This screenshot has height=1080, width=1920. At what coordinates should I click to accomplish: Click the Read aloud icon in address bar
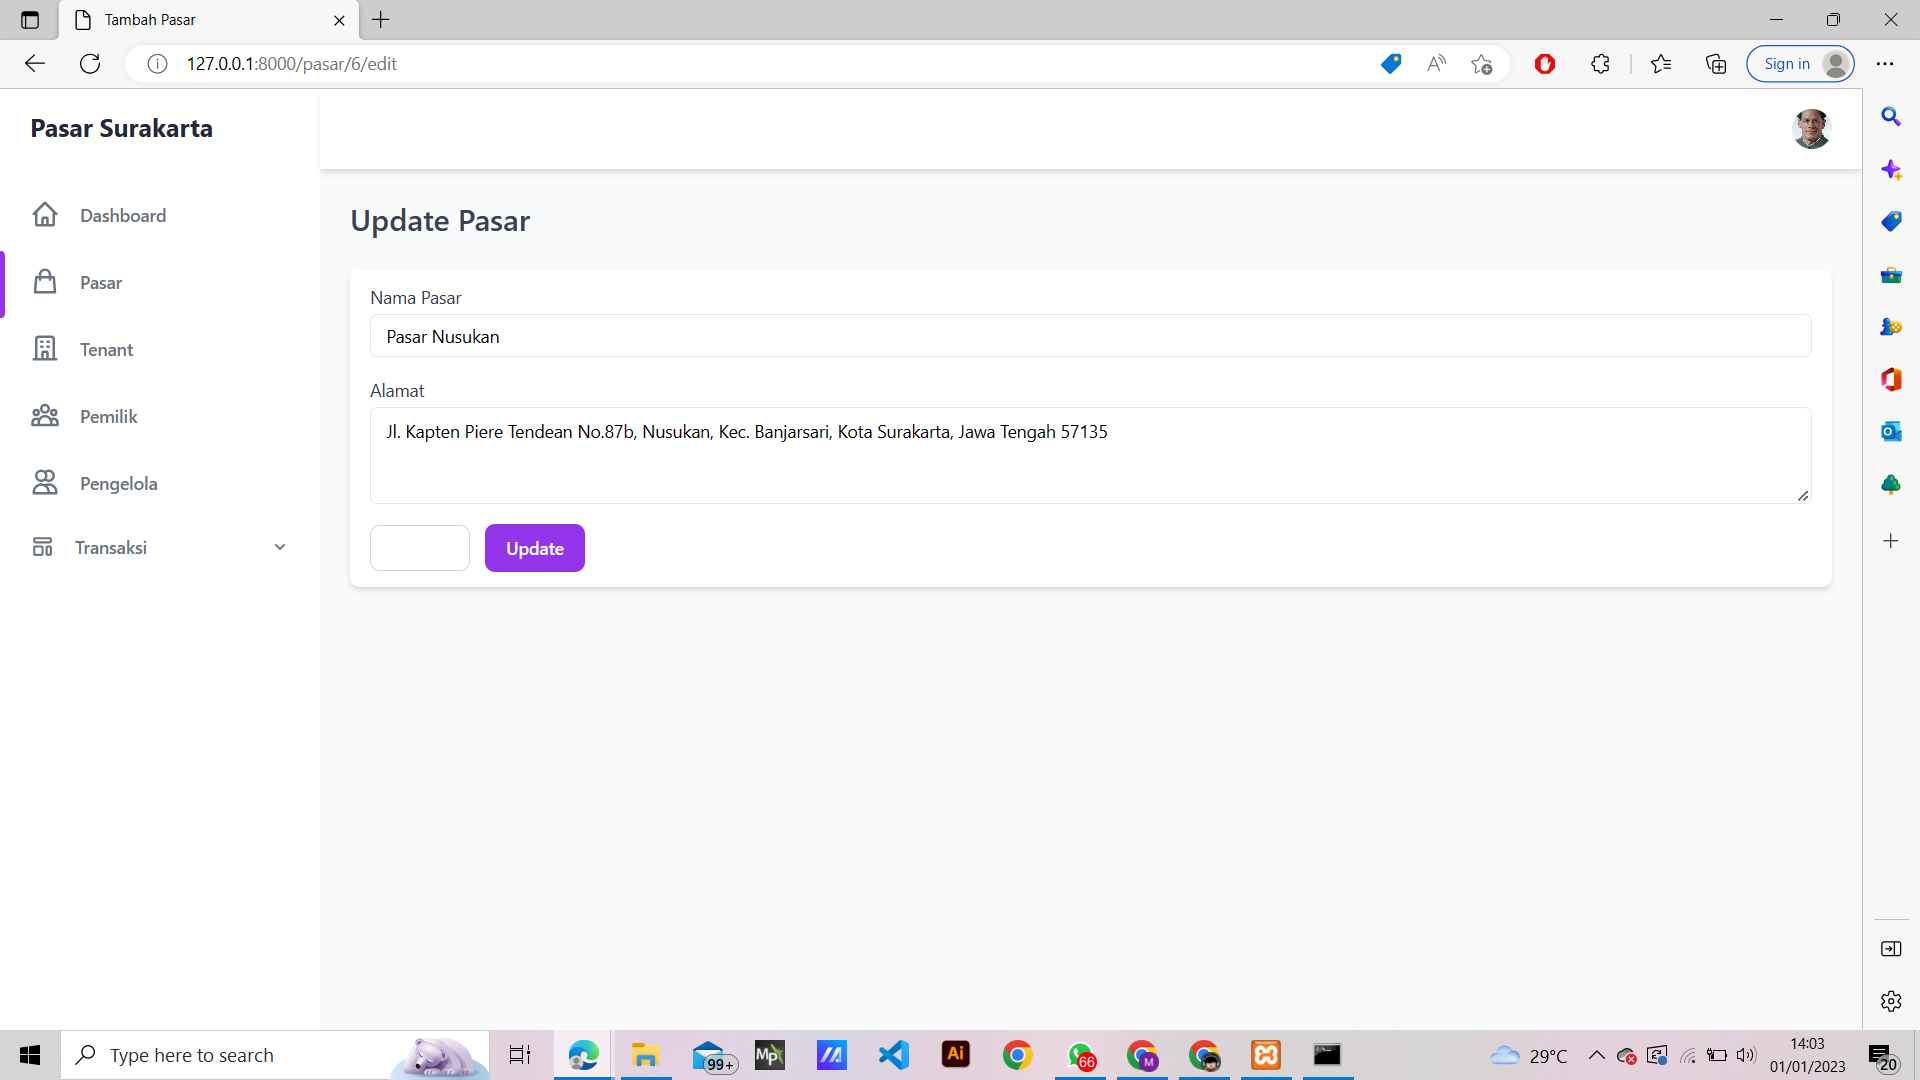tap(1436, 63)
